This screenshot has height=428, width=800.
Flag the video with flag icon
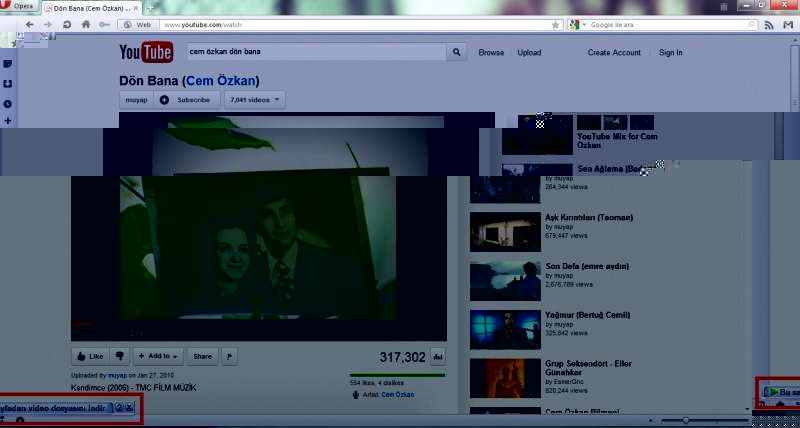point(229,357)
